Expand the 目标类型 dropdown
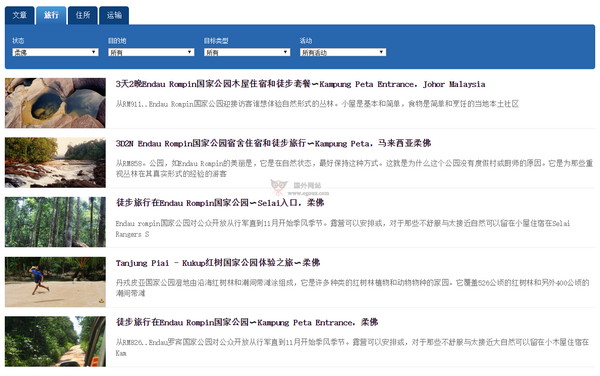 (x=247, y=52)
